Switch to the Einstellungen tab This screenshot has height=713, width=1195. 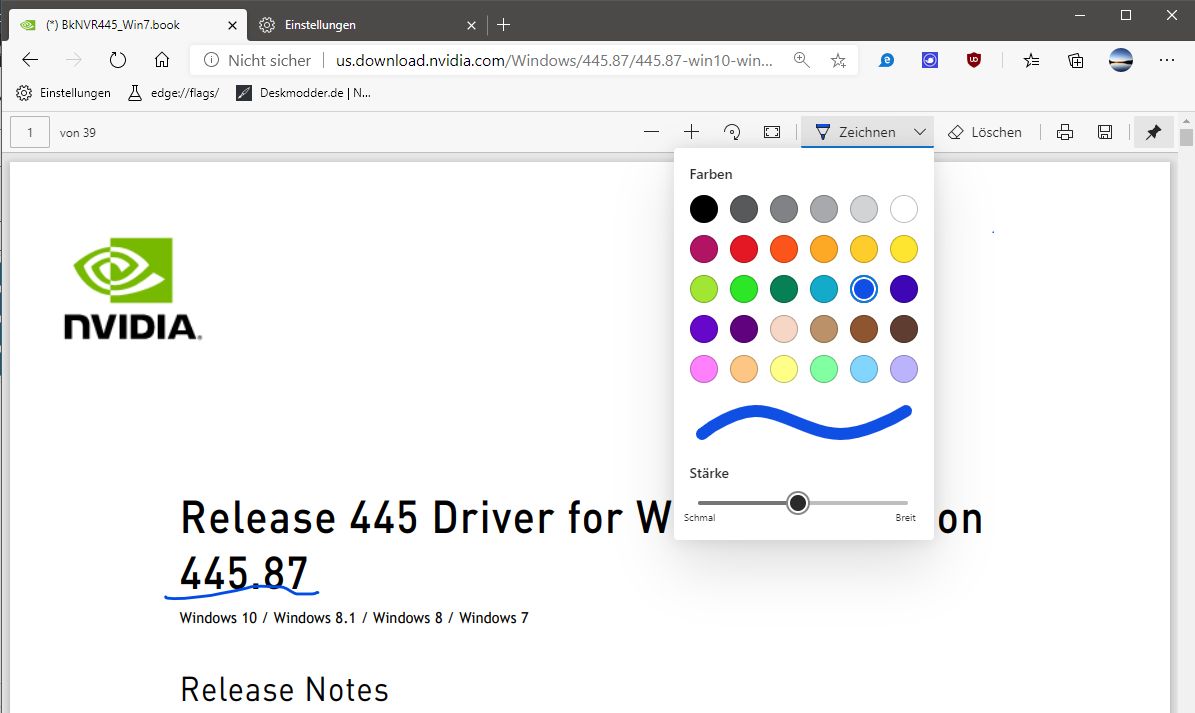coord(367,25)
